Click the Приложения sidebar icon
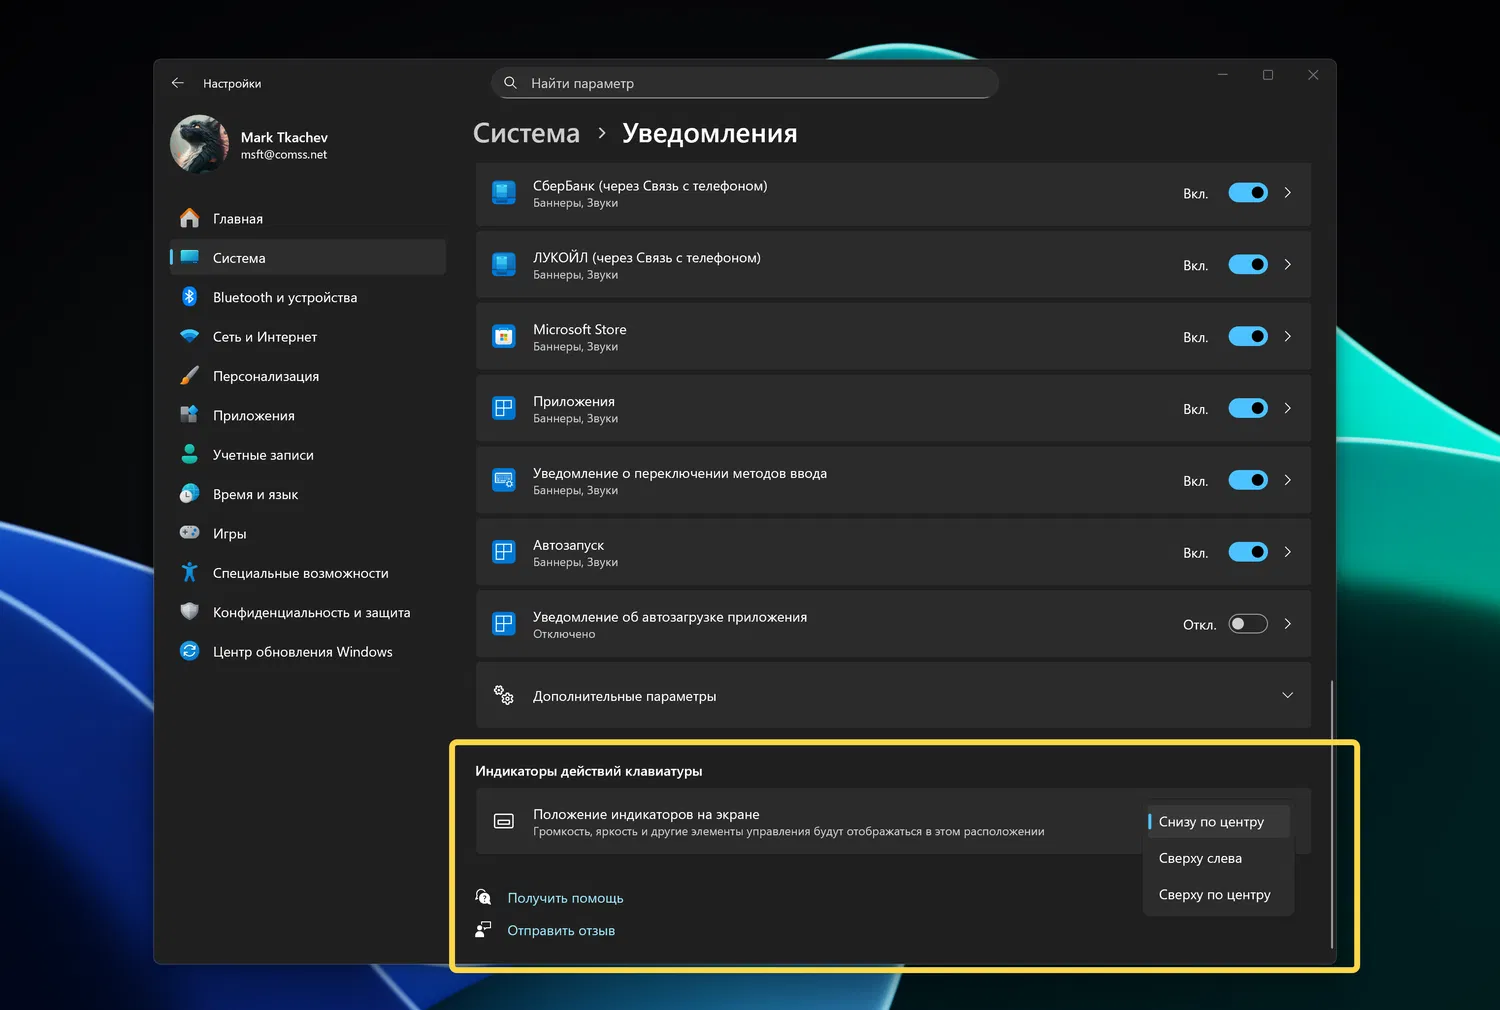Image resolution: width=1500 pixels, height=1010 pixels. coord(189,415)
